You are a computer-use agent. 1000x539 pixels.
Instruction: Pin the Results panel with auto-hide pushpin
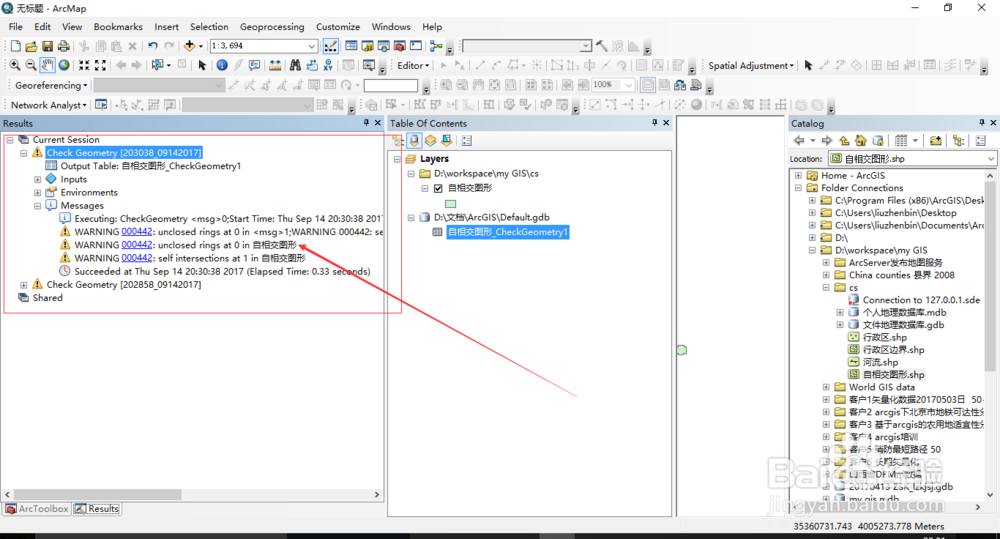click(x=366, y=122)
